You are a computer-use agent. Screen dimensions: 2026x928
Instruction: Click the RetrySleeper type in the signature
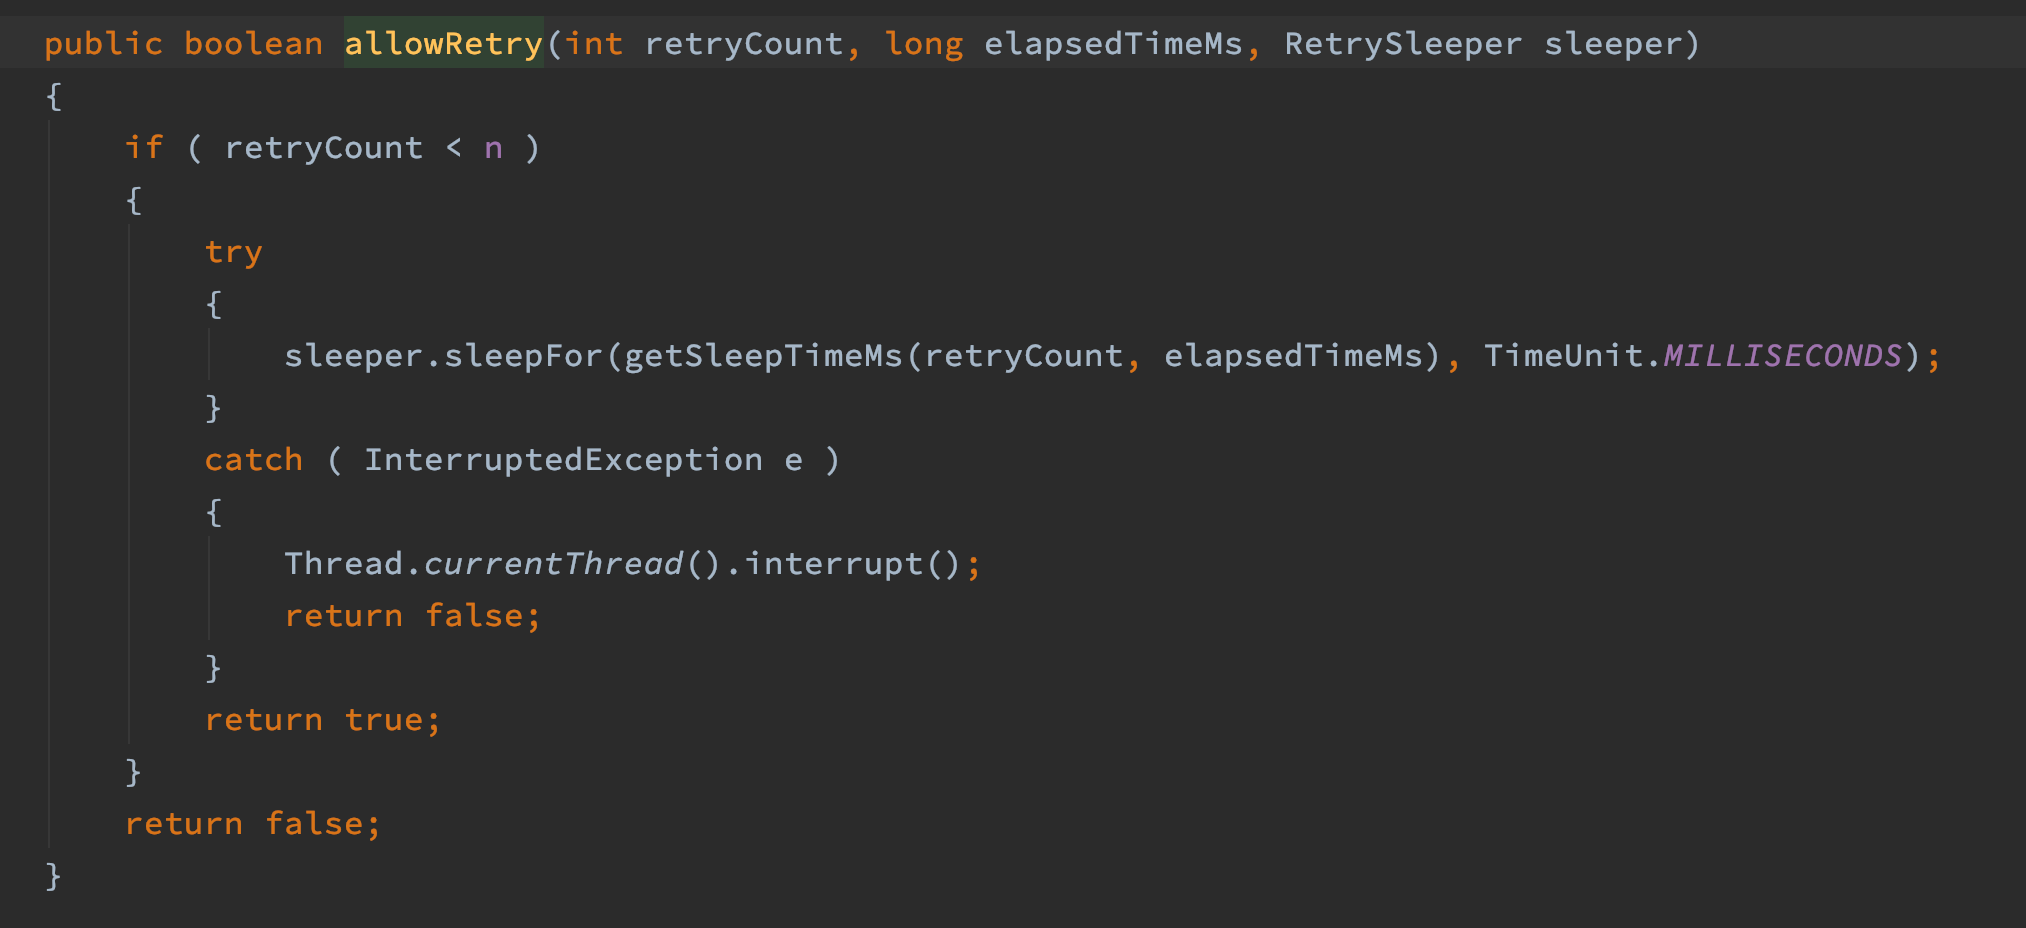pyautogui.click(x=1403, y=44)
